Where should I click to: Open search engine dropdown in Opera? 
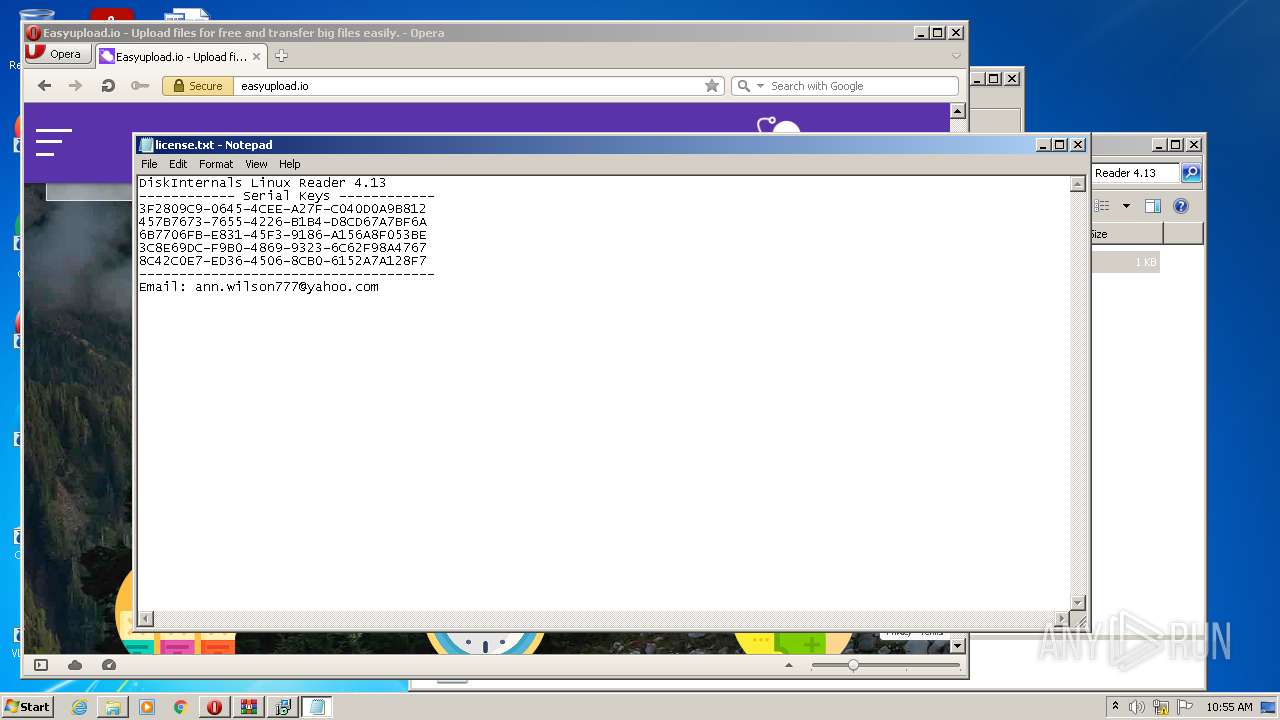click(x=760, y=86)
